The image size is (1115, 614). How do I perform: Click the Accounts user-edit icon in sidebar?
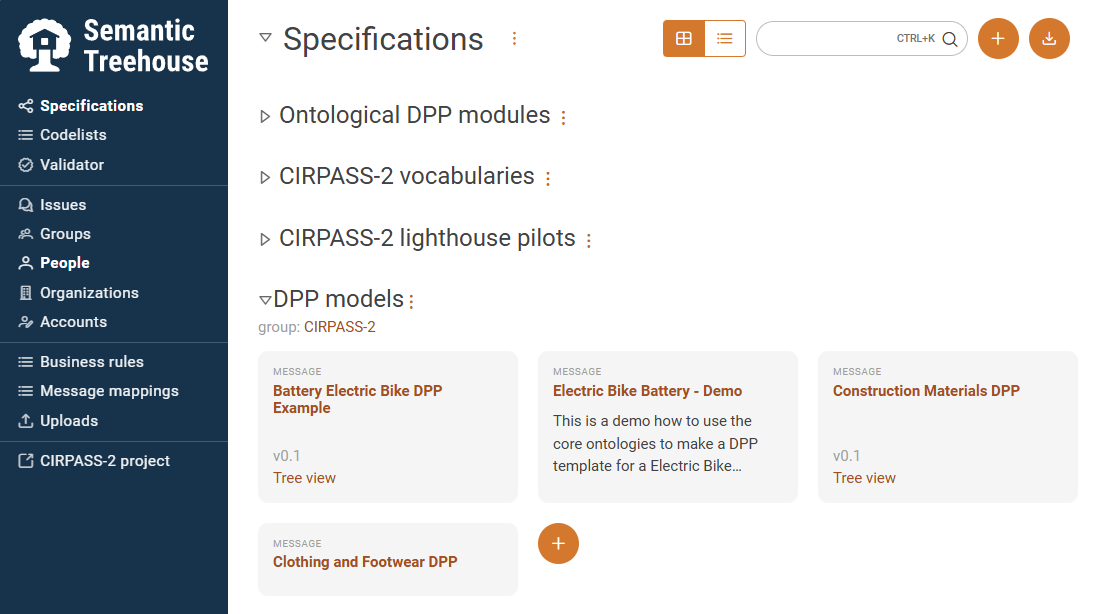pyautogui.click(x=26, y=322)
